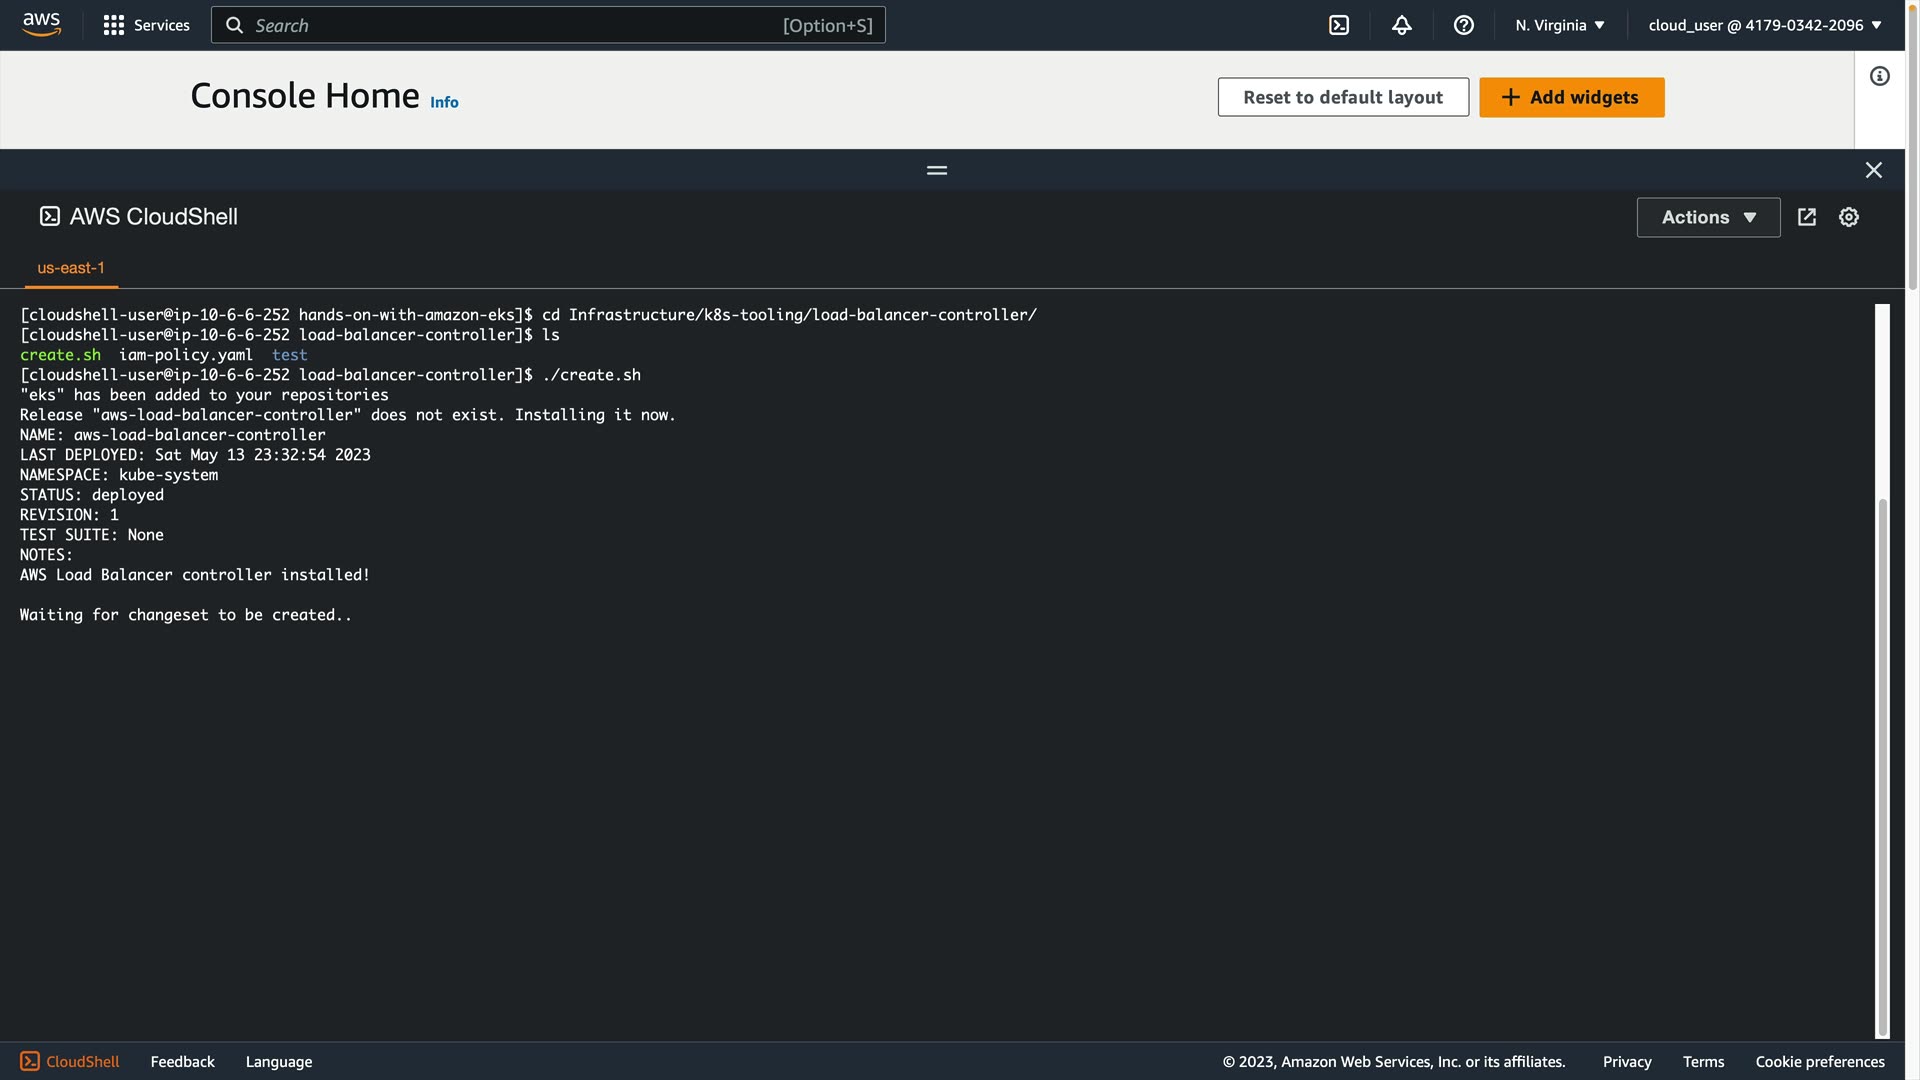Expand the N. Virginia region dropdown
Screen dimensions: 1920x1080
[1559, 25]
